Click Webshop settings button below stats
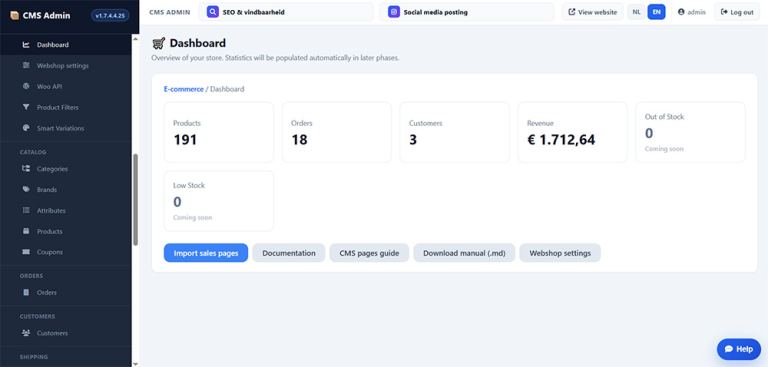 tap(560, 253)
